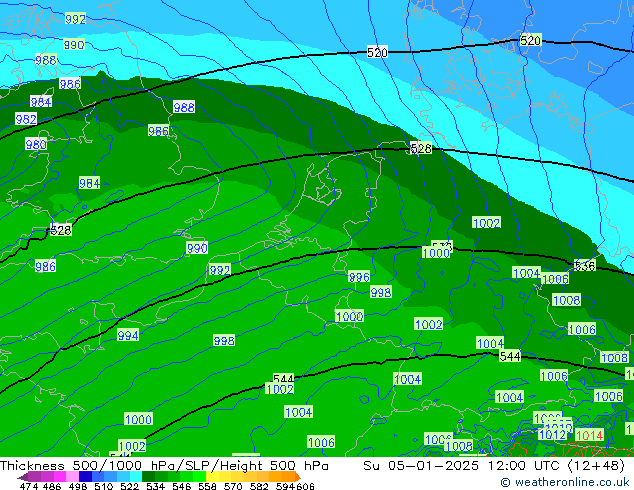Pick the dark green legend swatch above 534
634x490 pixels.
(x=148, y=476)
